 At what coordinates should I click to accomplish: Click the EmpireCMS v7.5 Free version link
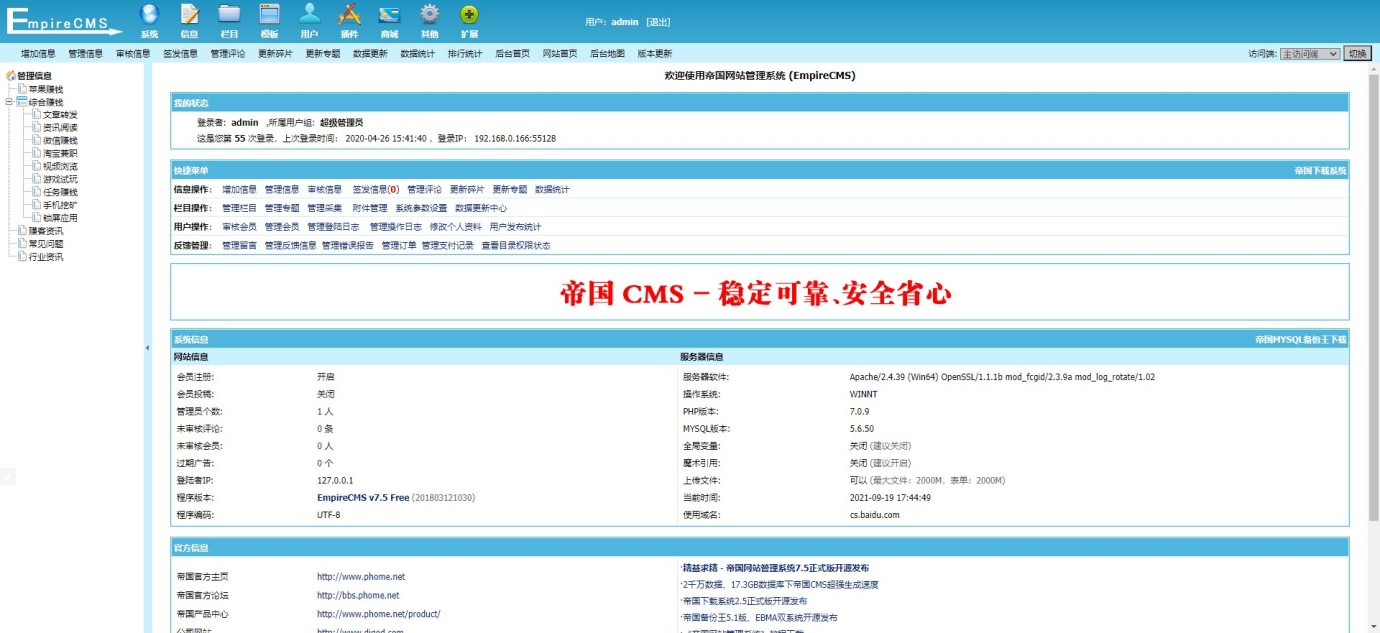(363, 497)
